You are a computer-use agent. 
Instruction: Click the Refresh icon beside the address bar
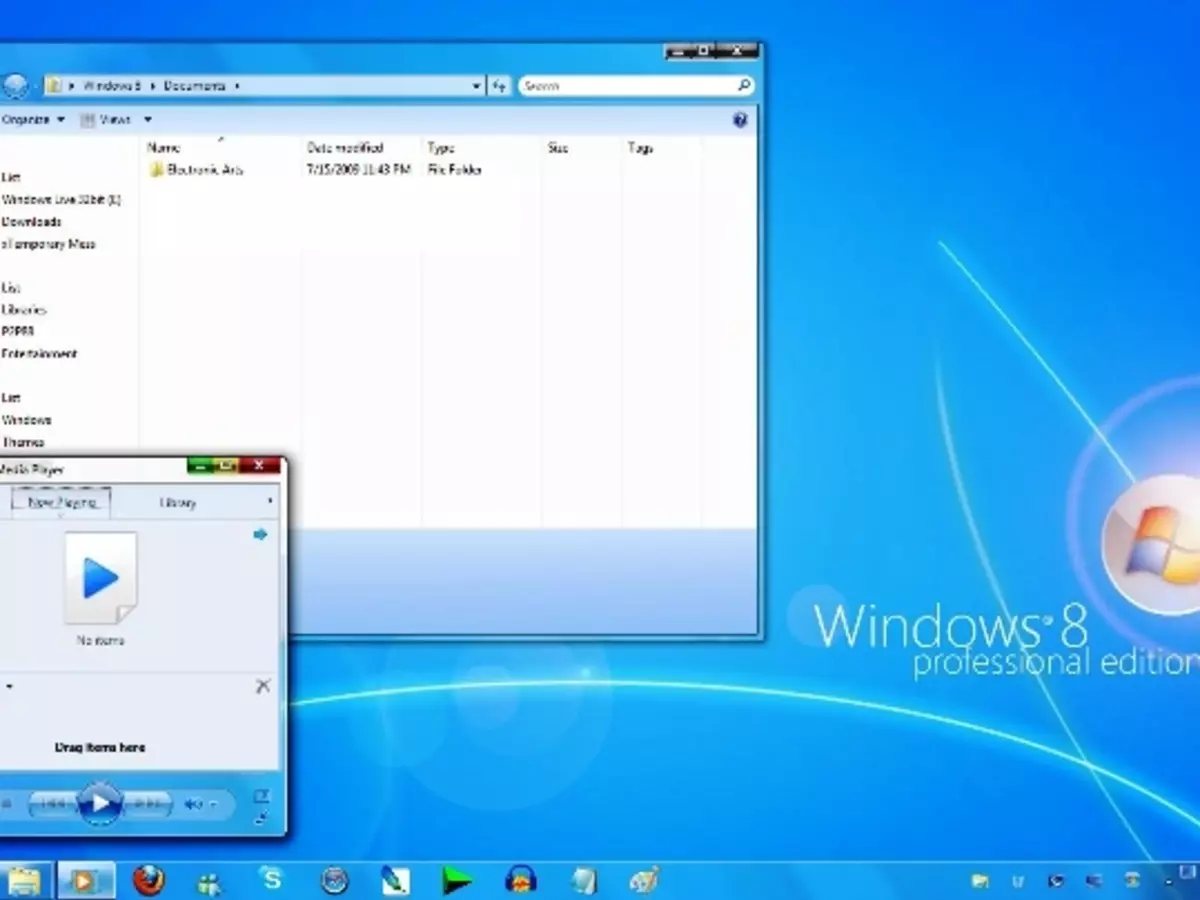[499, 85]
